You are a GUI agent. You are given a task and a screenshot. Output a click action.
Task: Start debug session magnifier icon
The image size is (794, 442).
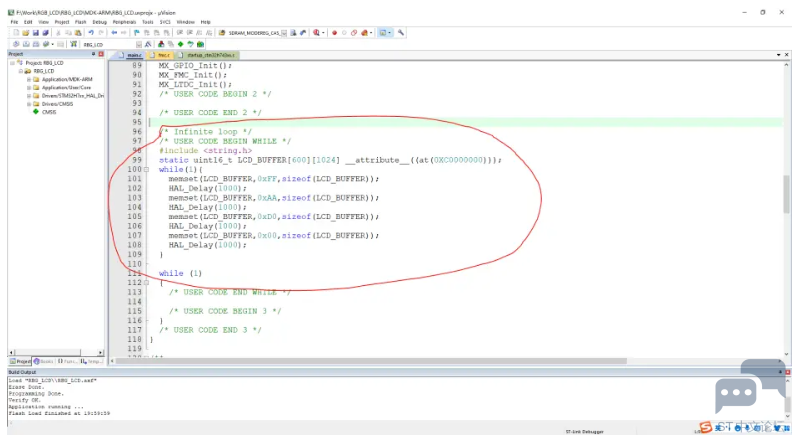coord(316,33)
